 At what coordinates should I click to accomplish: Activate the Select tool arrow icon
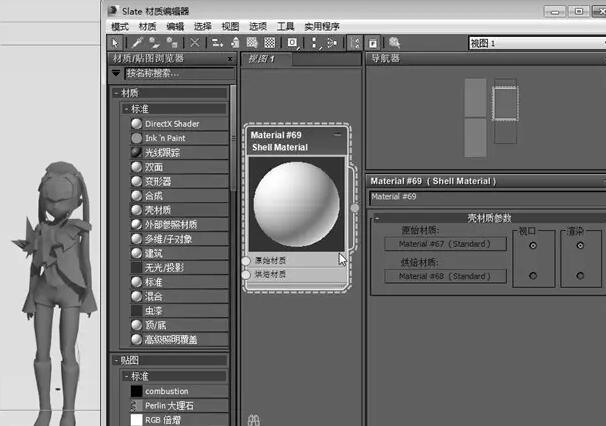[x=115, y=43]
